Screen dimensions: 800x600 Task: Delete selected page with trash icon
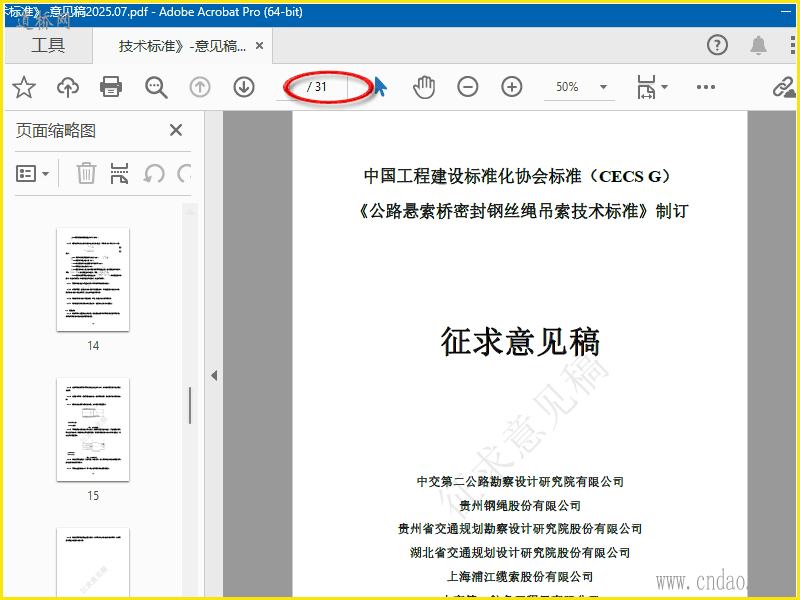point(86,173)
